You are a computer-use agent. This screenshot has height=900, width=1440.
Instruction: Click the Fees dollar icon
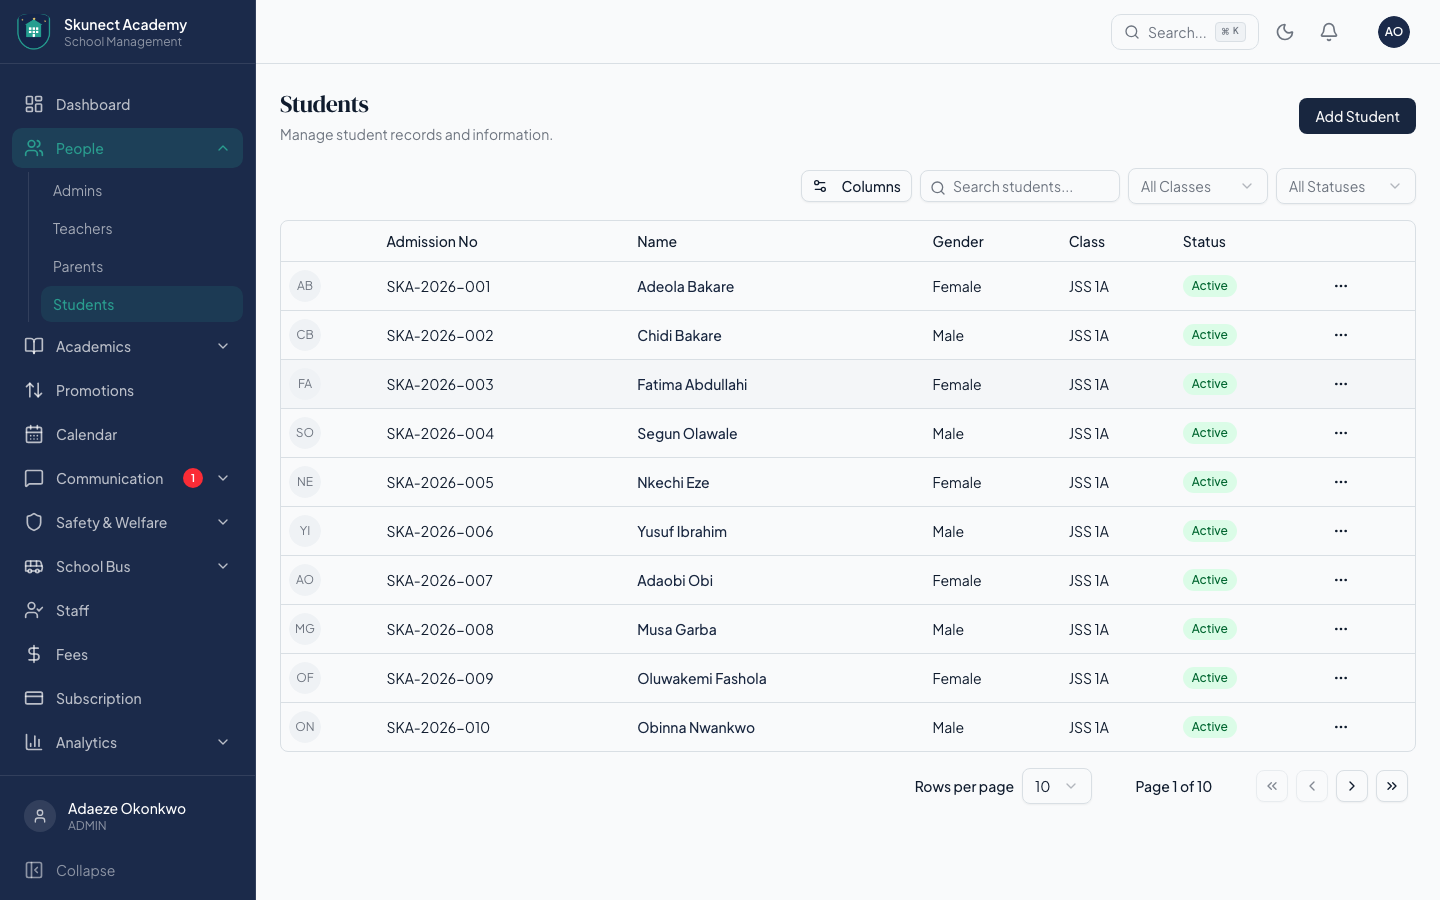34,654
